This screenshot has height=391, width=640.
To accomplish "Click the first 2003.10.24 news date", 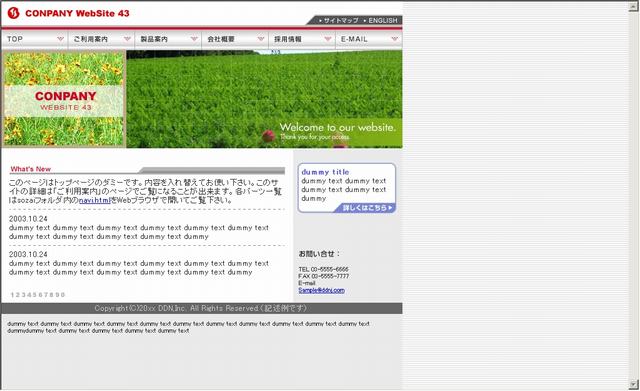I will coord(28,219).
